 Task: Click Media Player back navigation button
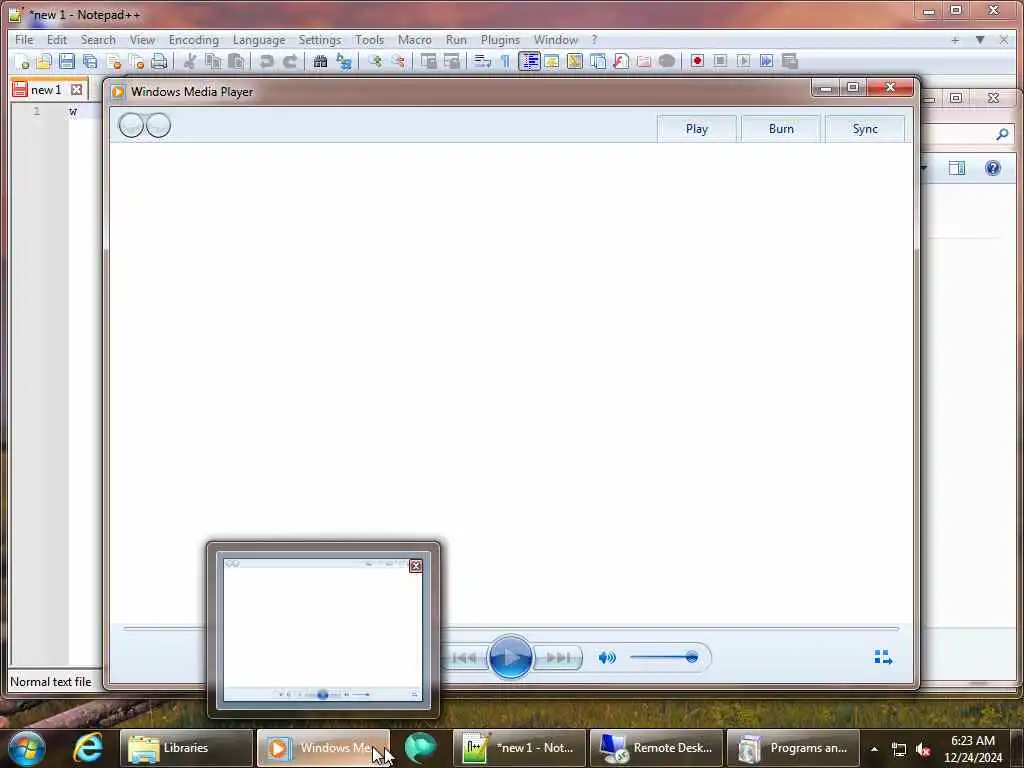coord(131,125)
